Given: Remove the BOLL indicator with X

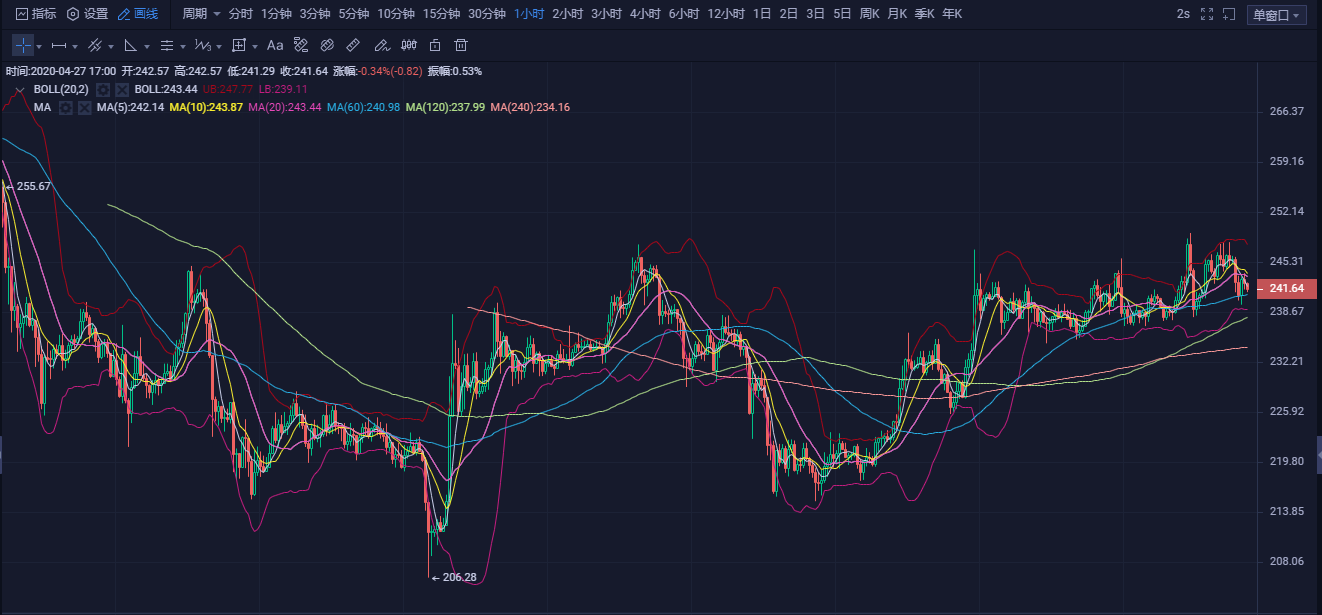Looking at the screenshot, I should [122, 89].
